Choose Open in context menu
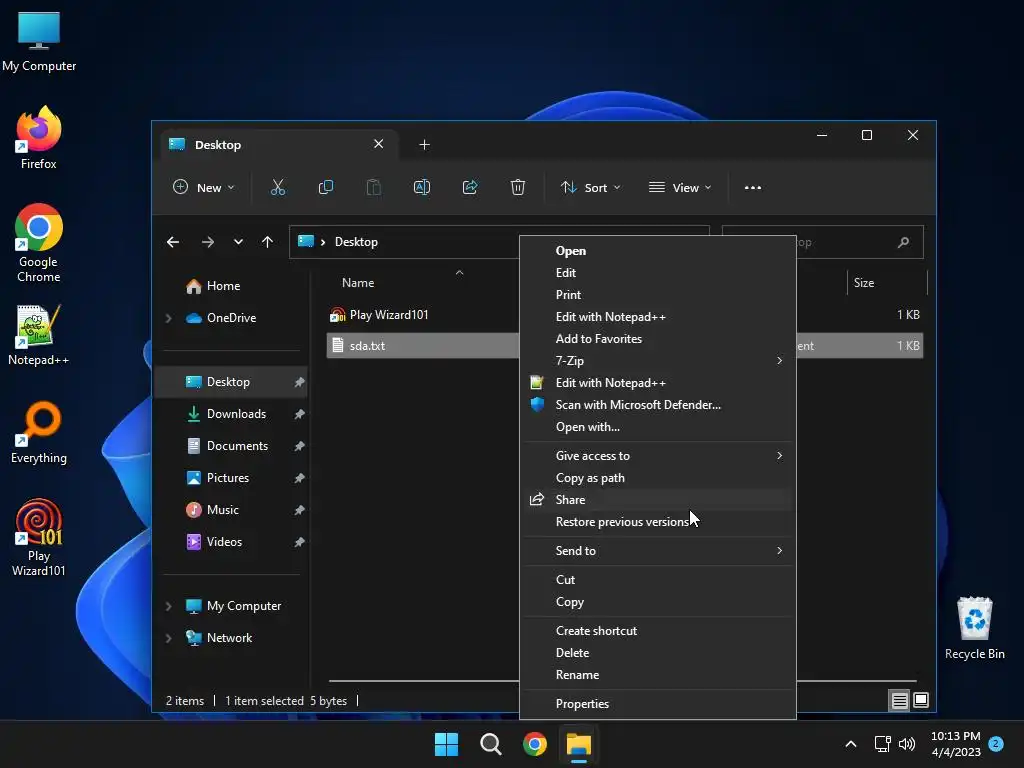Image resolution: width=1024 pixels, height=768 pixels. click(x=658, y=251)
